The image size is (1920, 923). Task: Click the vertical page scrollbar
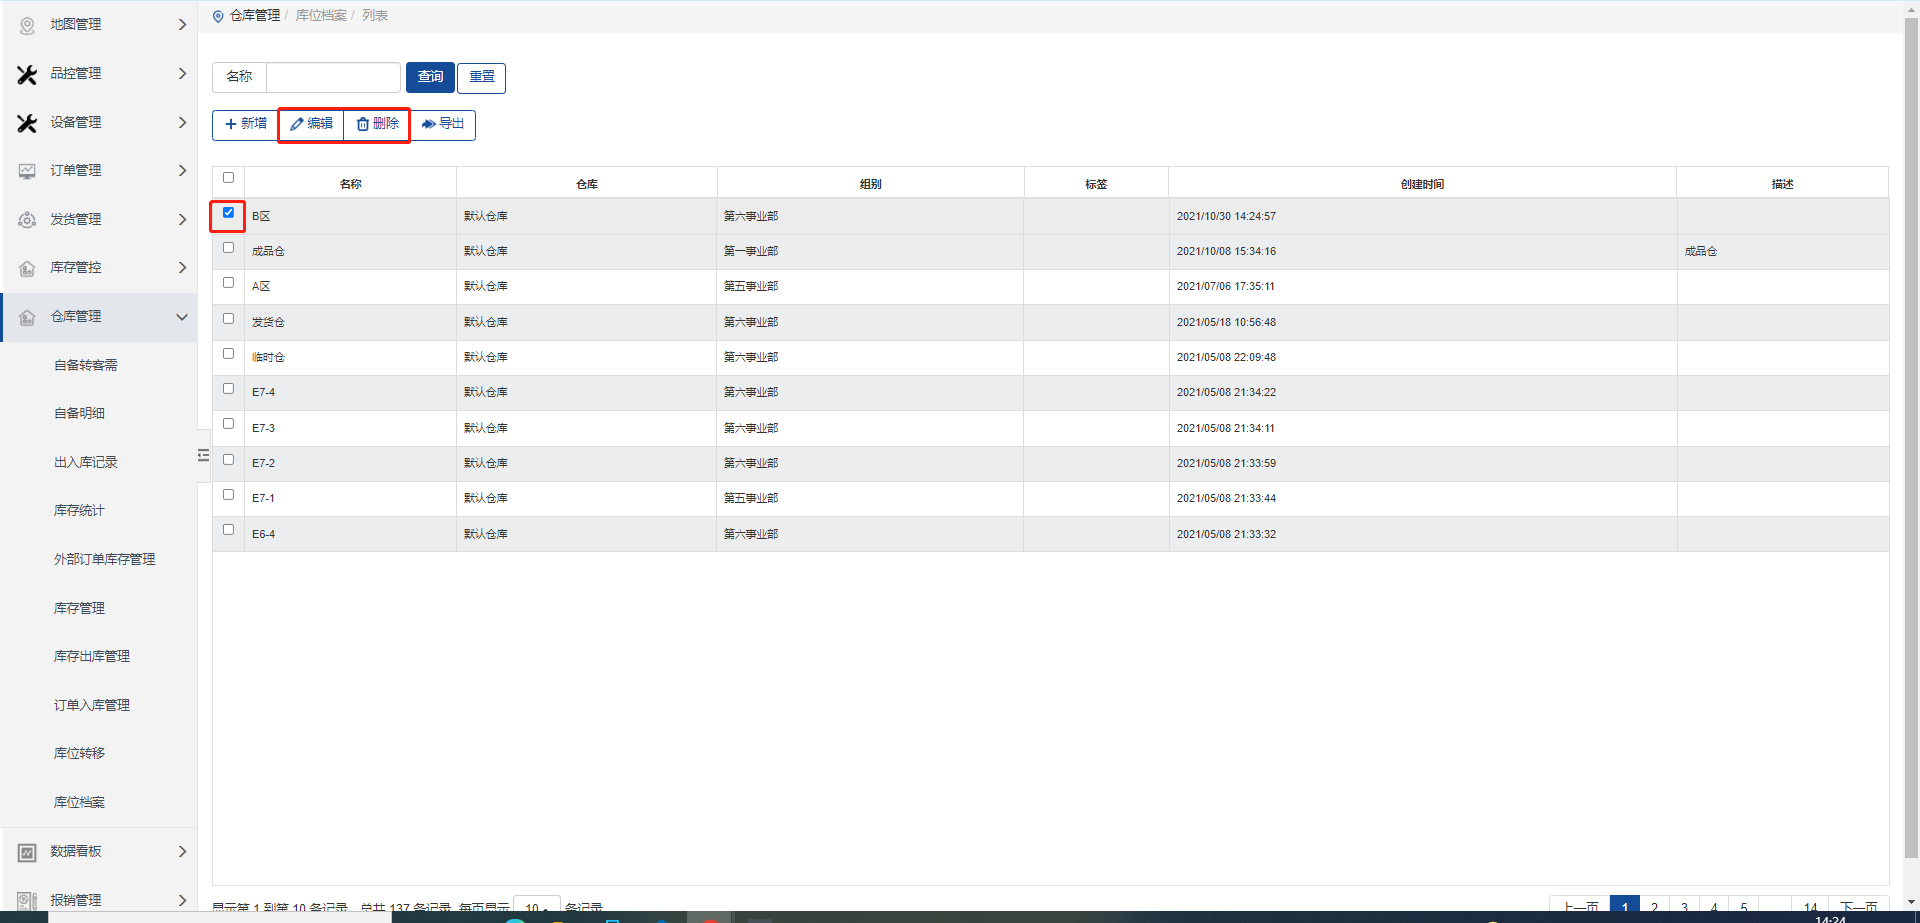pos(1911,450)
